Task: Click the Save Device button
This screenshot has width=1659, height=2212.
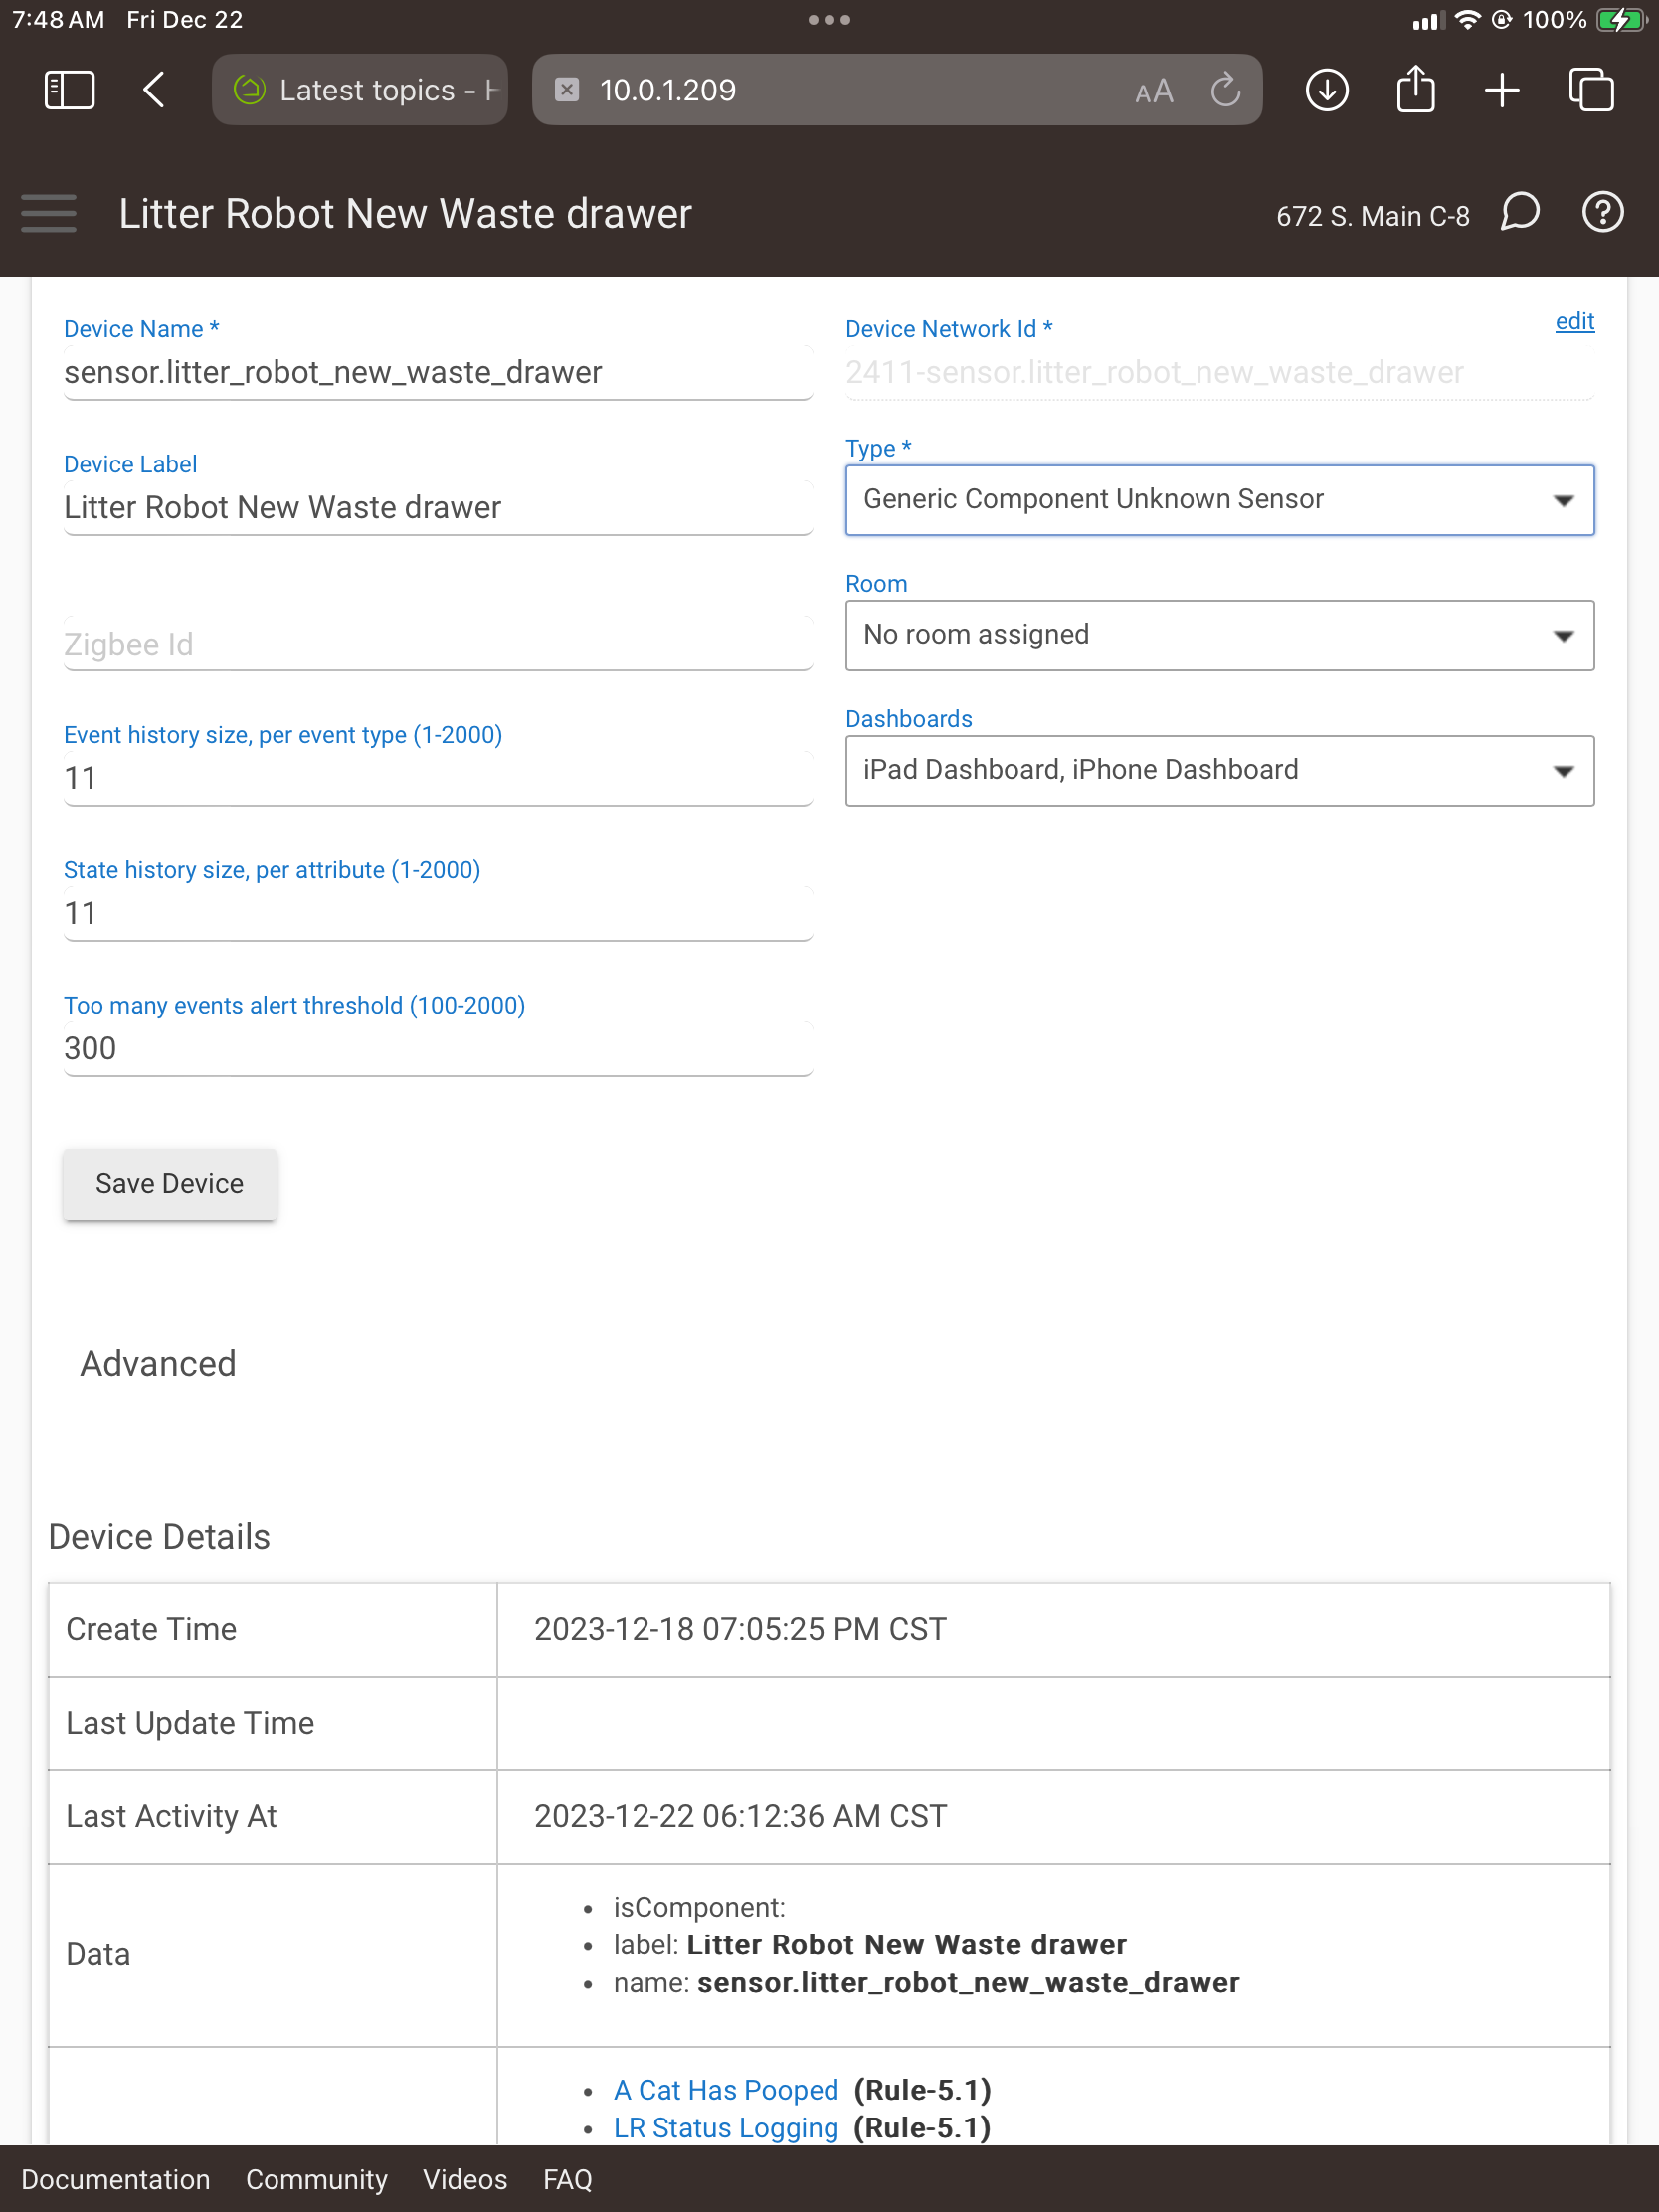Action: click(x=170, y=1183)
